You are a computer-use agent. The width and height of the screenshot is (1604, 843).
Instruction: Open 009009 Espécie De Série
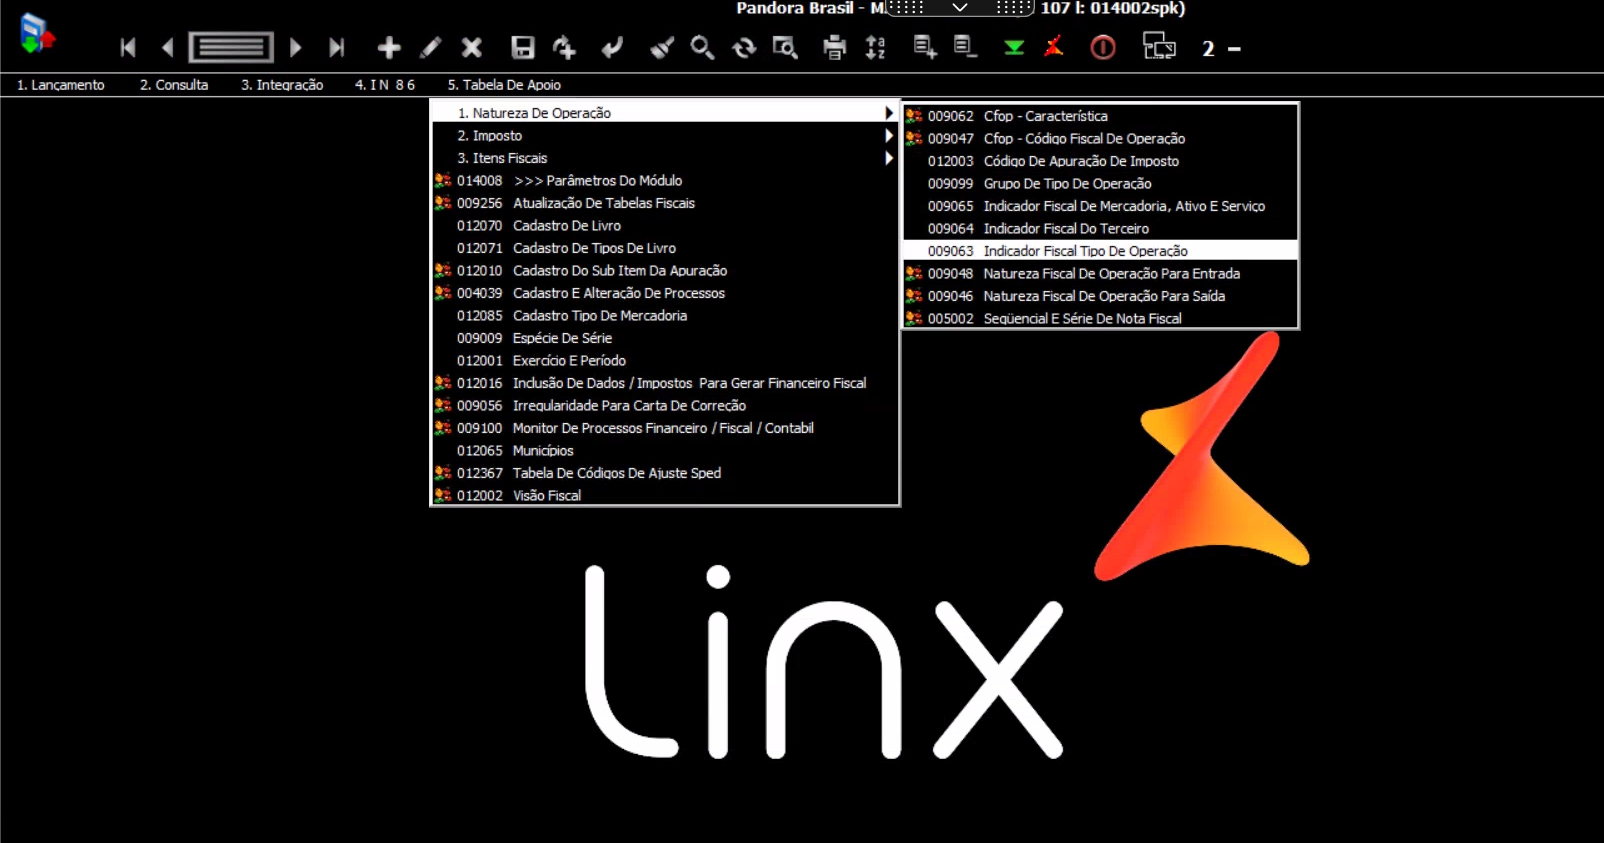pyautogui.click(x=665, y=338)
